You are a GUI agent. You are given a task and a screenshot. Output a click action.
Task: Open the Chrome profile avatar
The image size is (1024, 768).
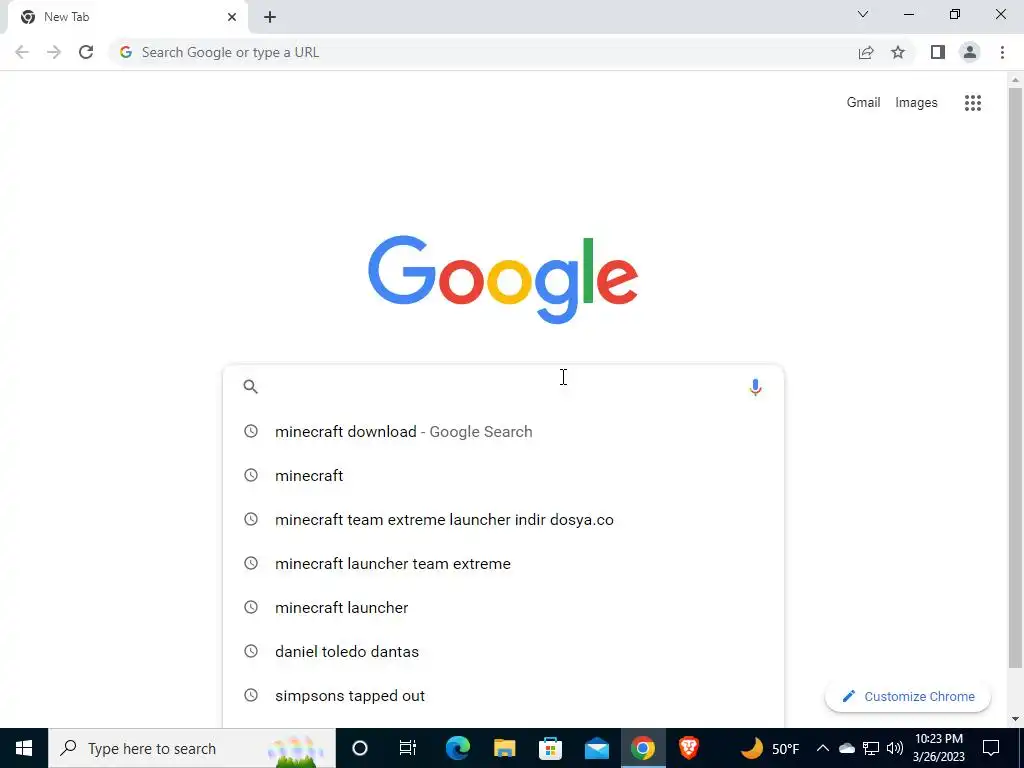[970, 52]
